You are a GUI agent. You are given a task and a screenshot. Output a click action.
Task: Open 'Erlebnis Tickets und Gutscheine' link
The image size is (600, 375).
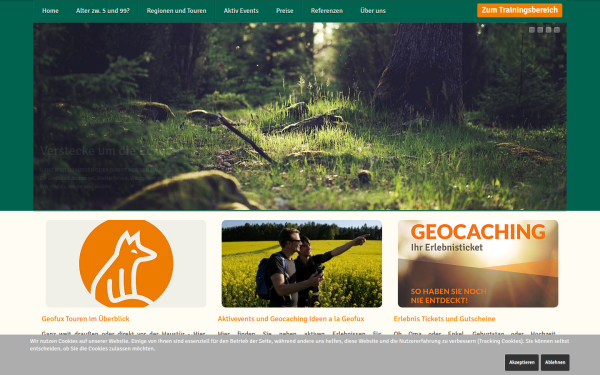(444, 319)
